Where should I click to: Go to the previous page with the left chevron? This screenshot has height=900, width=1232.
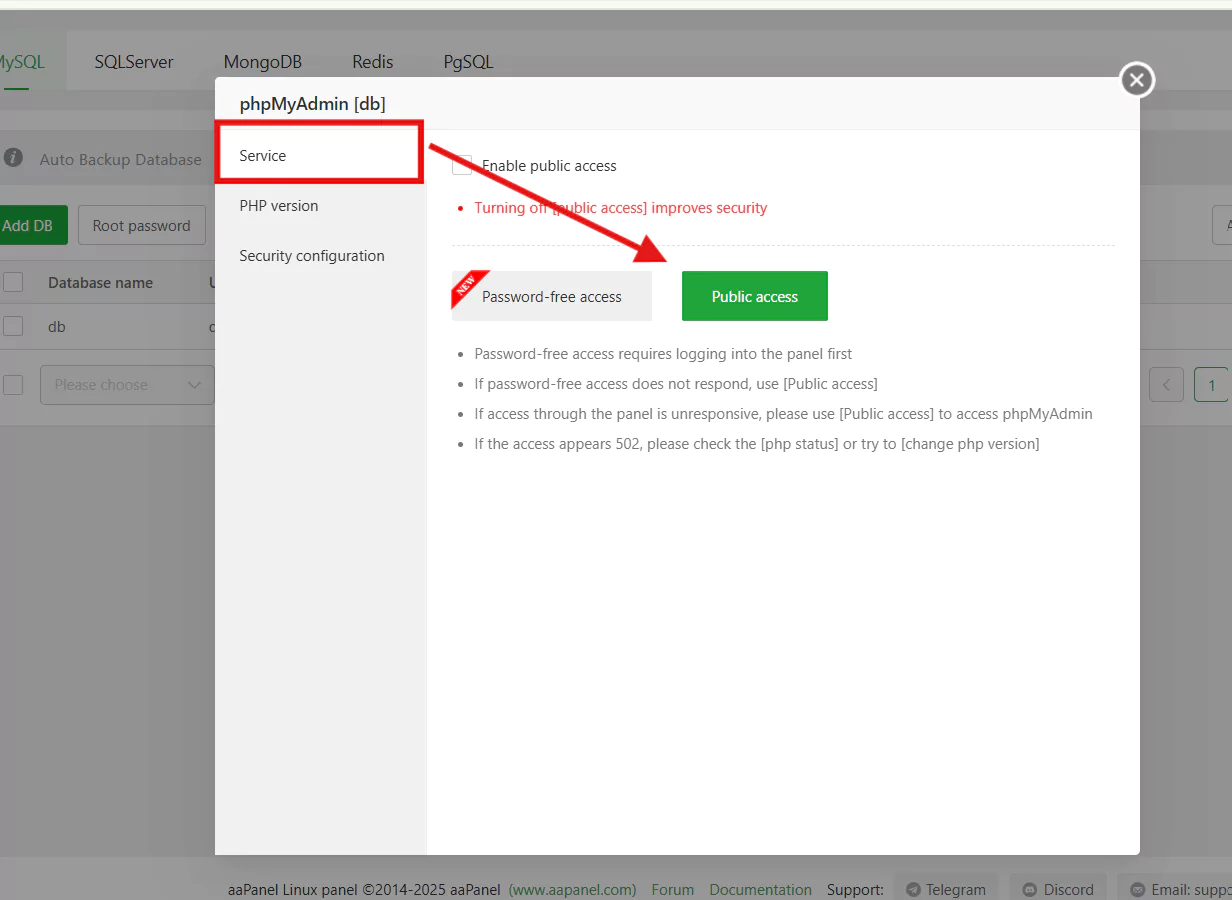click(x=1166, y=385)
